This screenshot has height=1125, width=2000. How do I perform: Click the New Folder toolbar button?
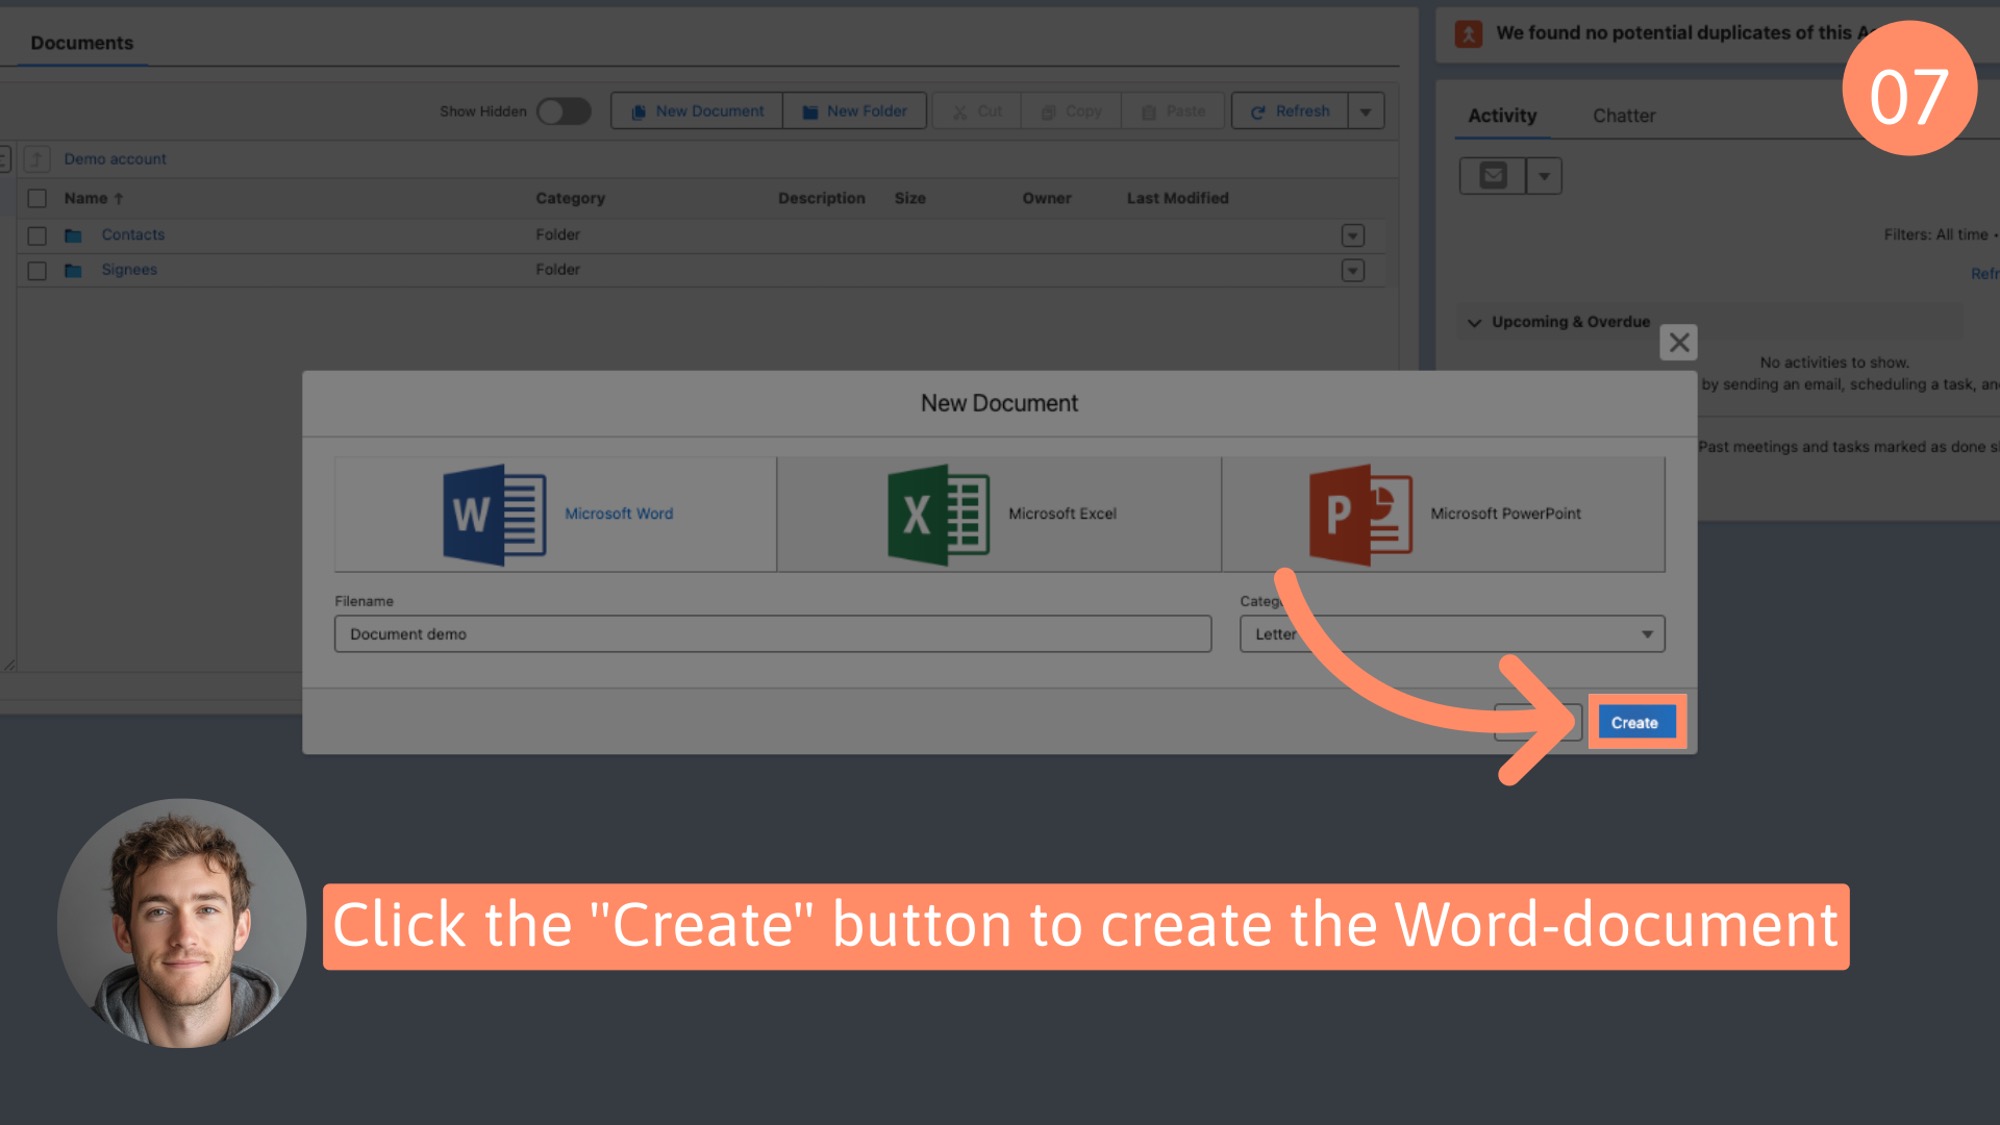click(855, 111)
